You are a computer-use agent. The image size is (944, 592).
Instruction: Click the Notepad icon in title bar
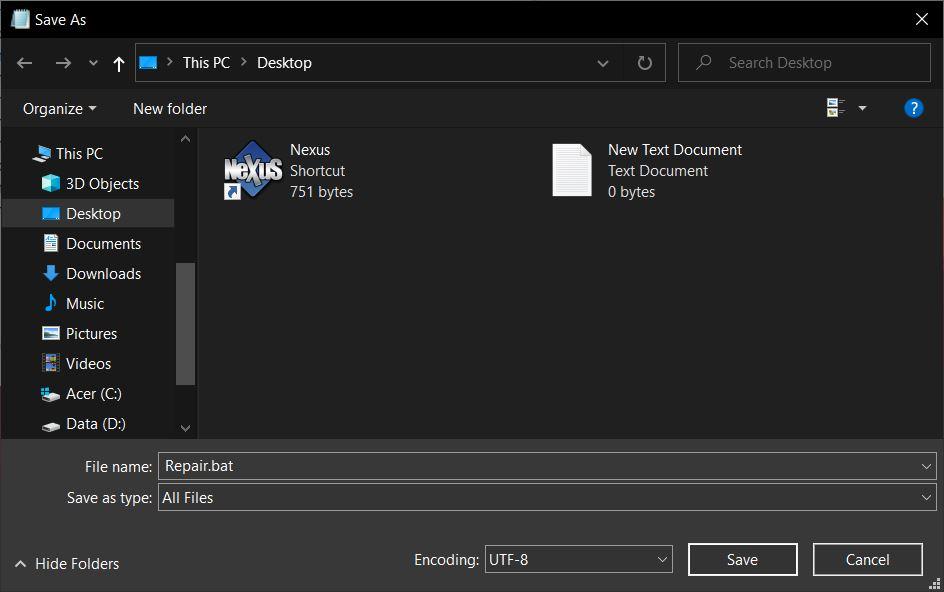[x=20, y=19]
